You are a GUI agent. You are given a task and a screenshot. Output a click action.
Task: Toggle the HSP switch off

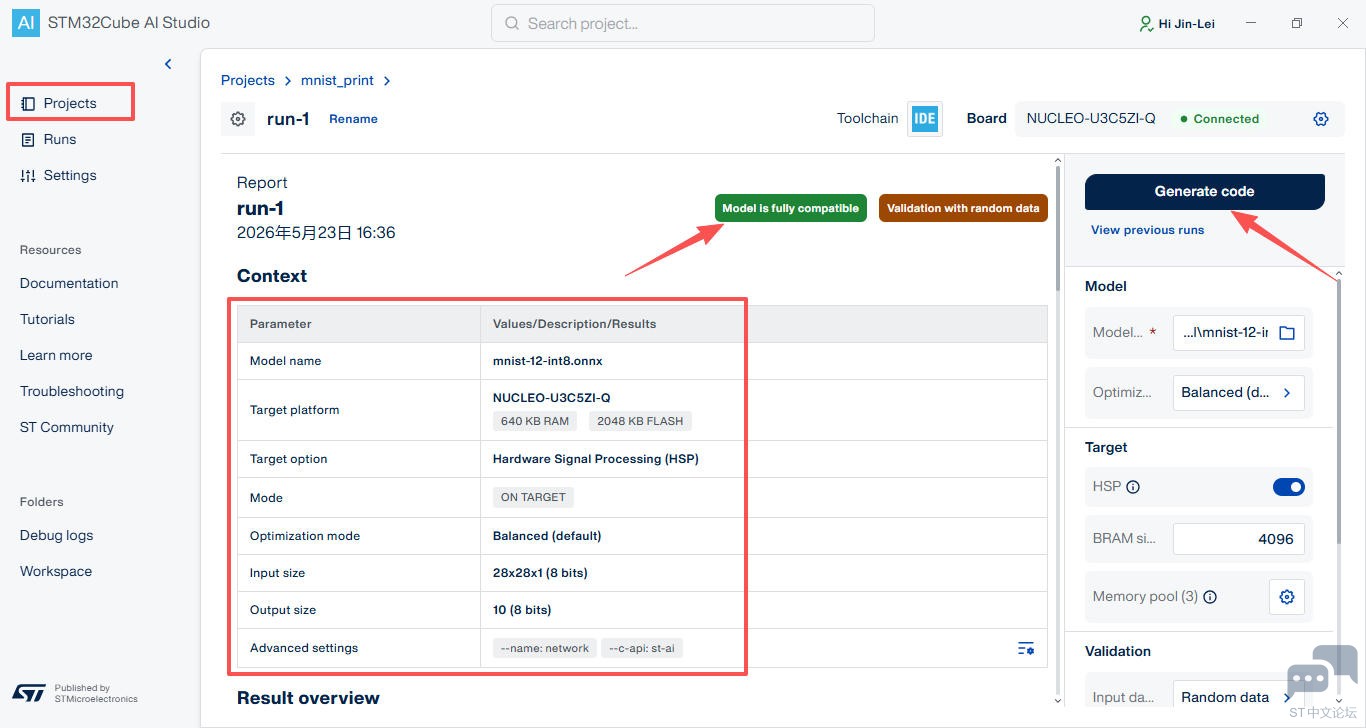pyautogui.click(x=1289, y=487)
